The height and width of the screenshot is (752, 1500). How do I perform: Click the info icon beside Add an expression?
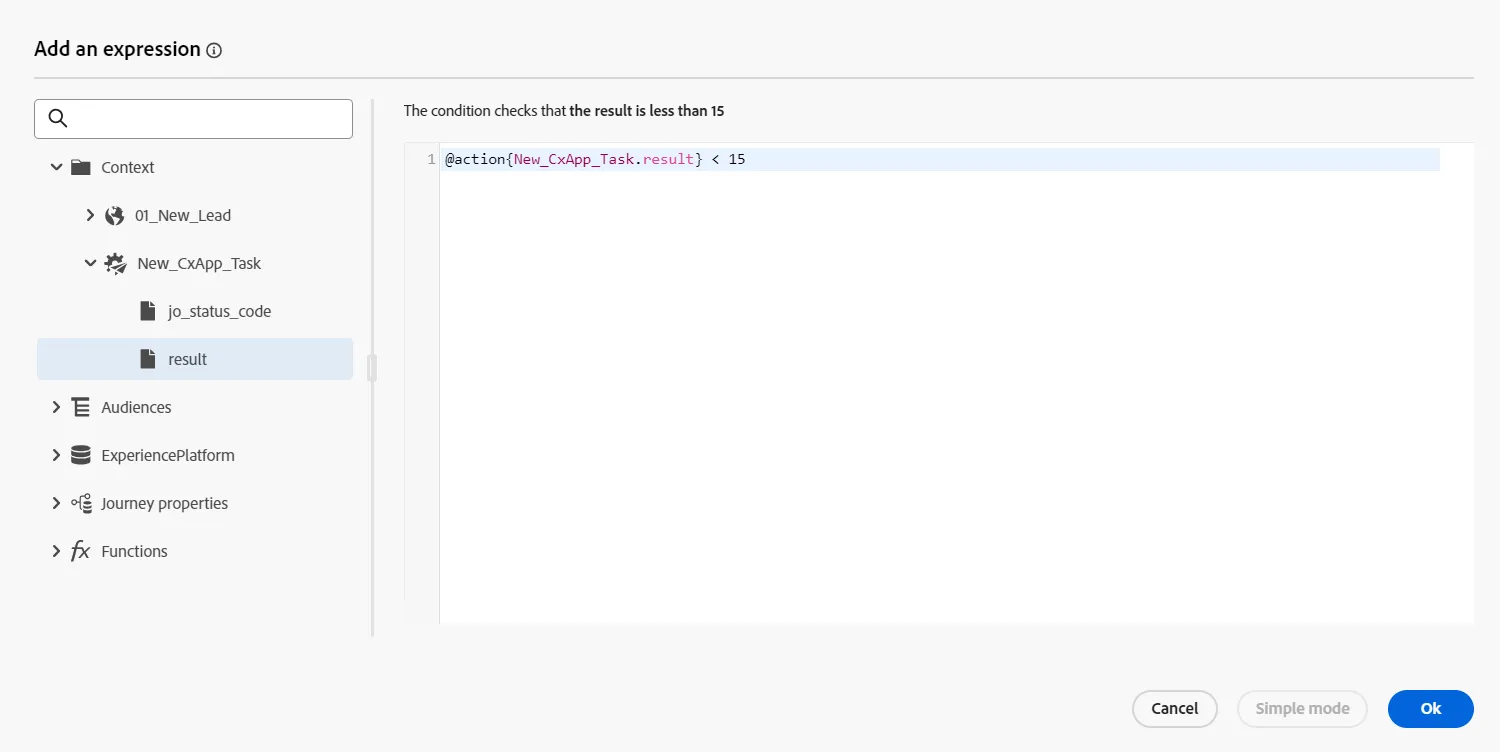214,50
